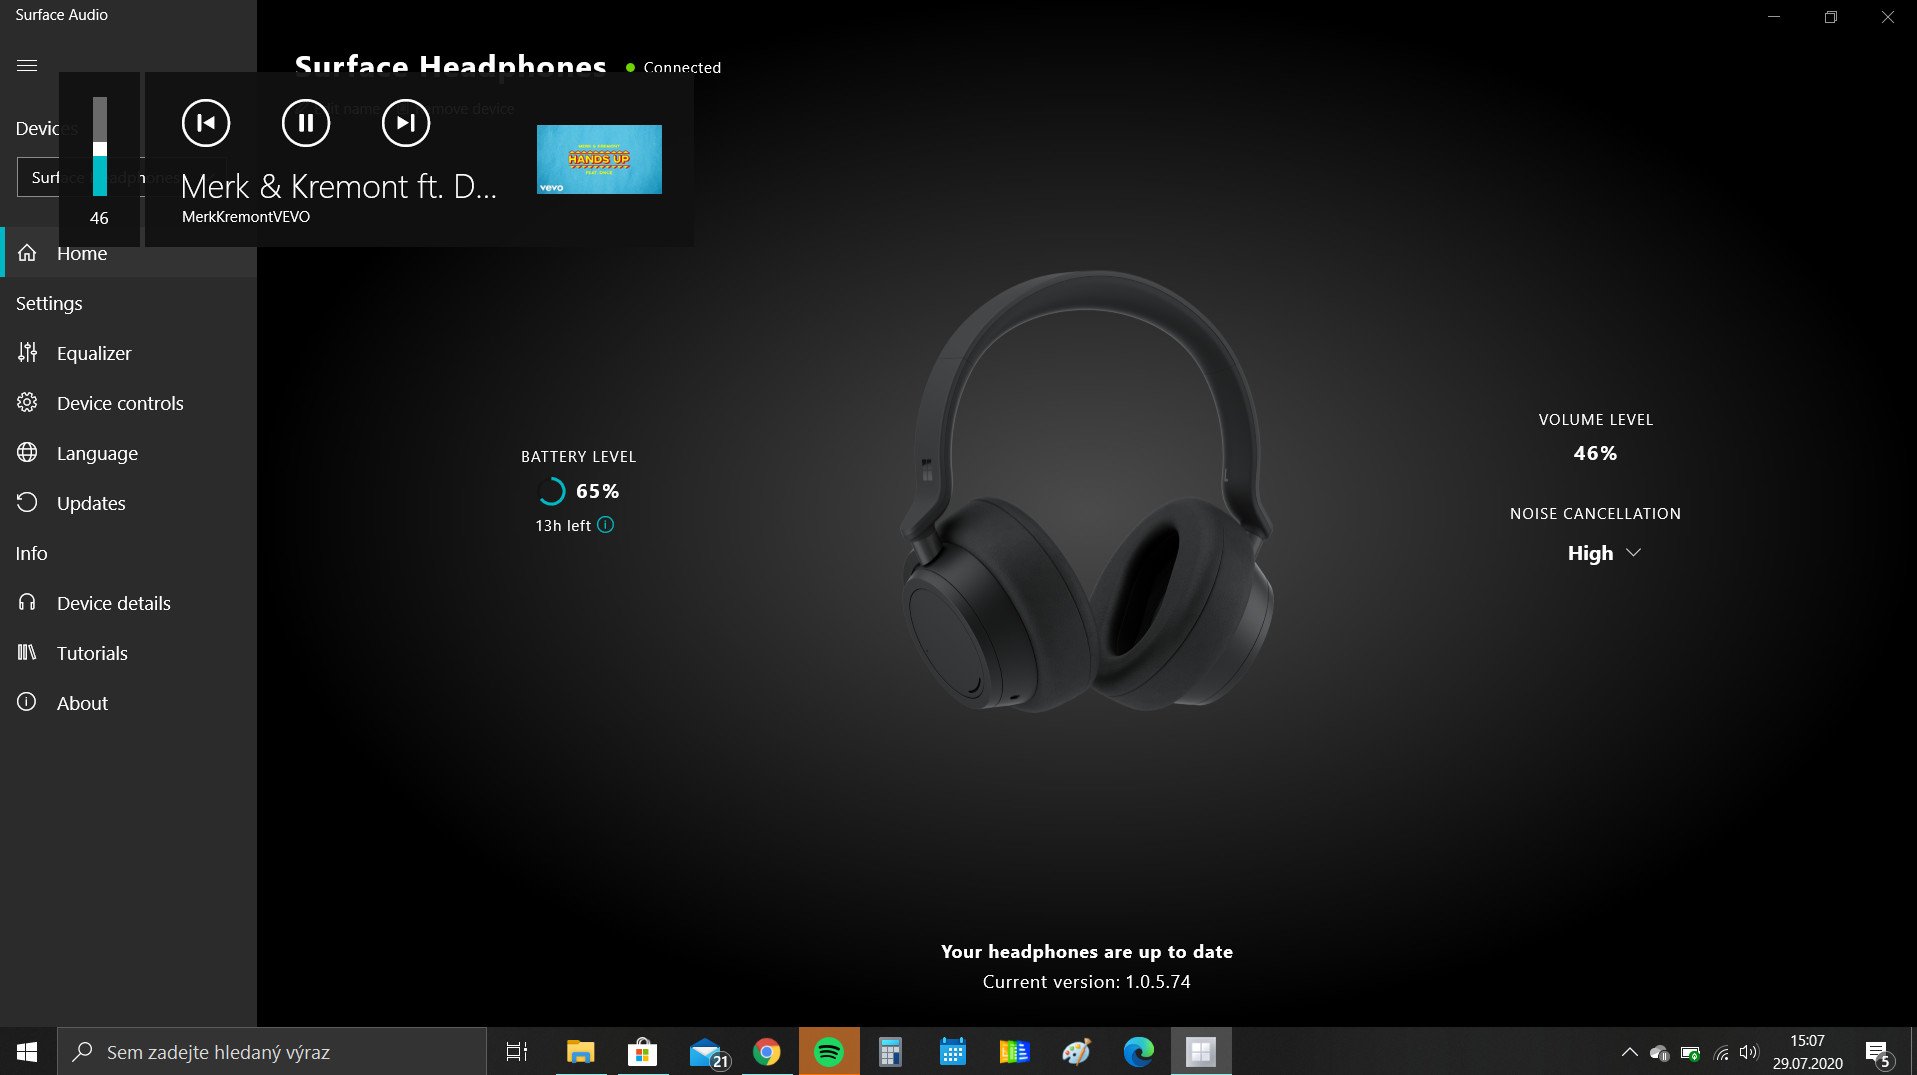Open Task View from the taskbar
The height and width of the screenshot is (1075, 1917).
(517, 1052)
